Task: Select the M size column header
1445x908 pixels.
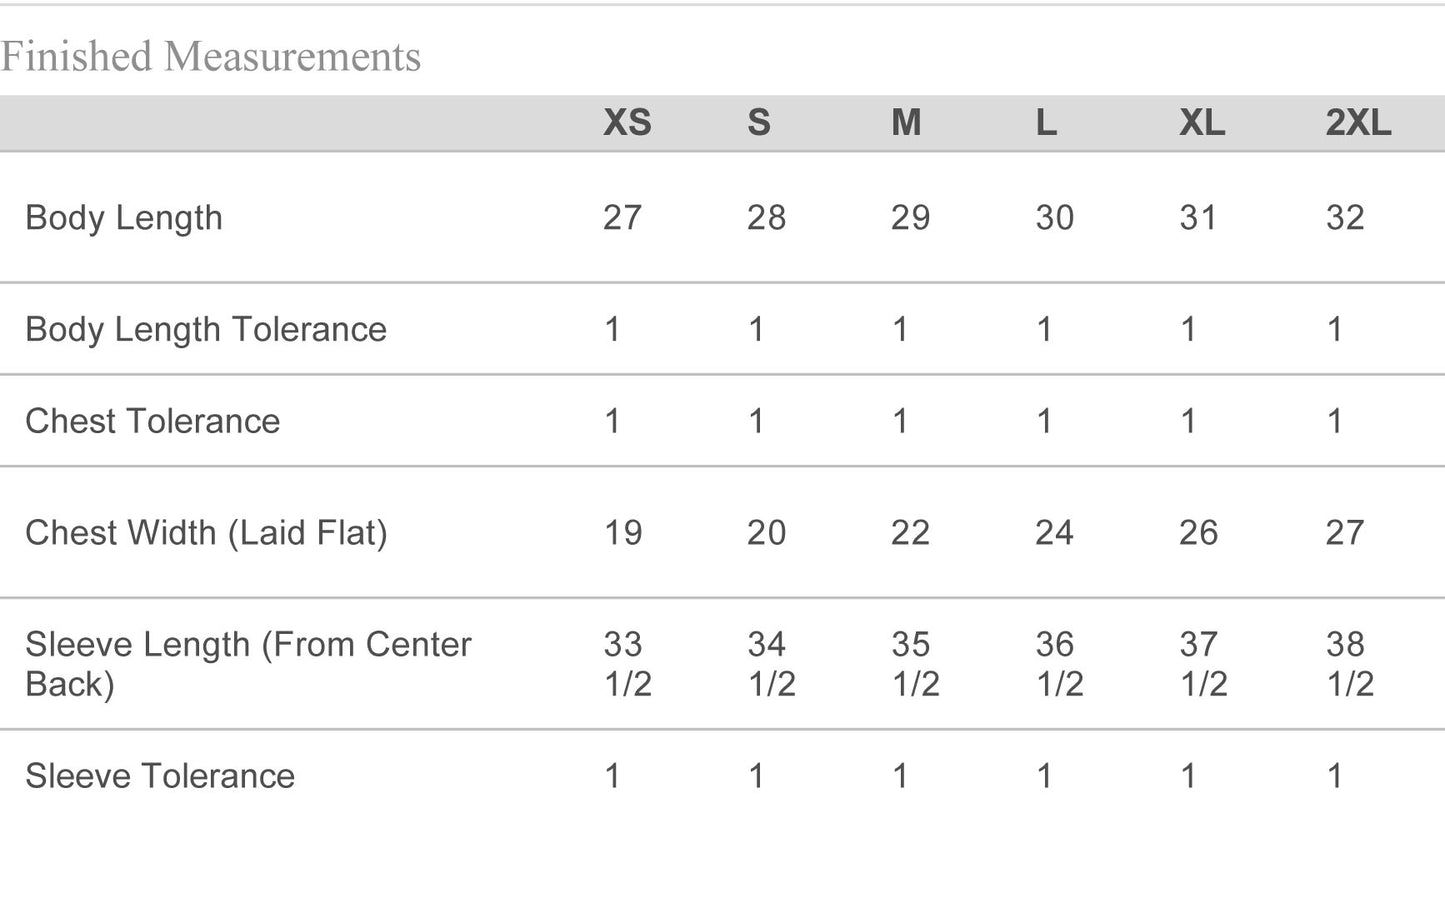Action: 906,123
